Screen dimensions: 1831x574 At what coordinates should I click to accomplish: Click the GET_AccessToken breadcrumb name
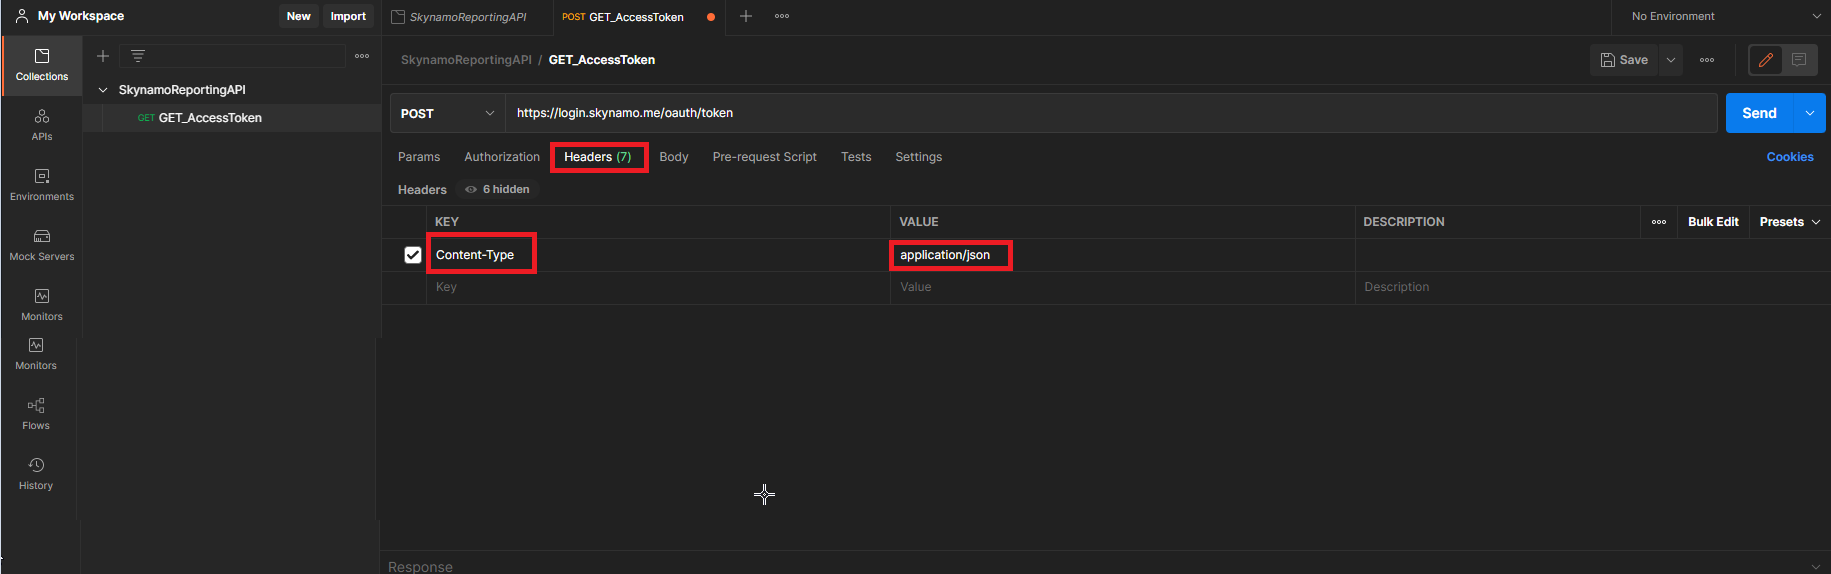point(602,60)
